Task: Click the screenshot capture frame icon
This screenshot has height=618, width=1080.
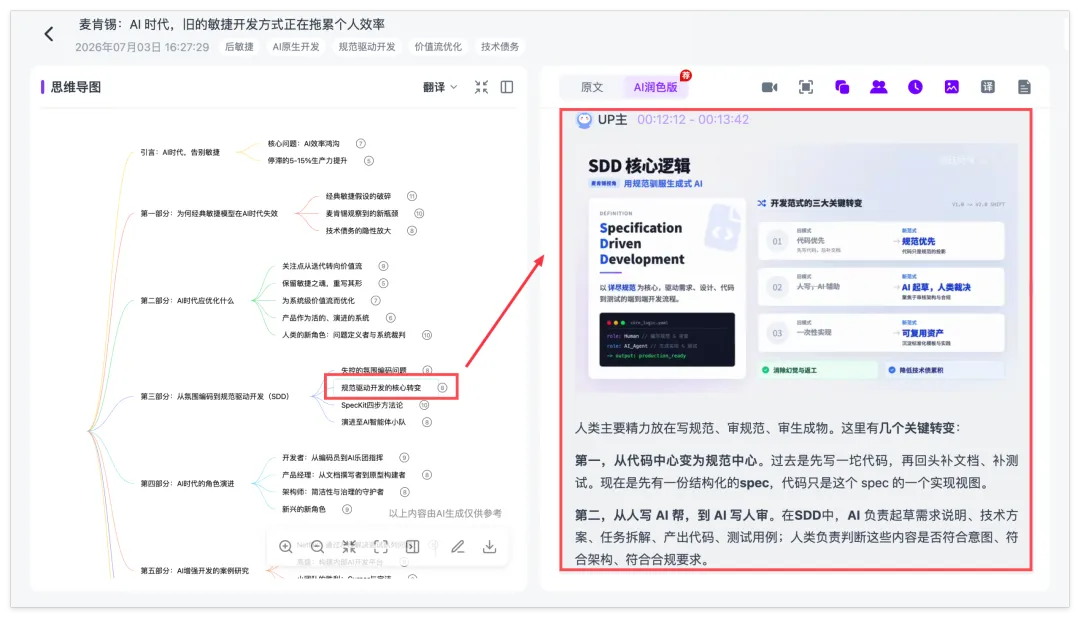Action: [x=806, y=87]
